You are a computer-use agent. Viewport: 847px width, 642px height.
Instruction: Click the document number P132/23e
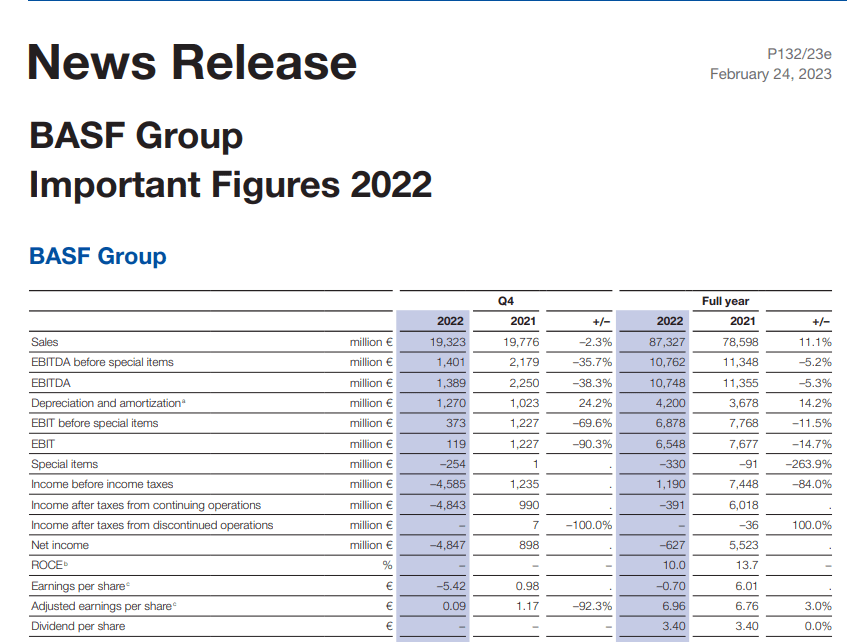click(797, 54)
